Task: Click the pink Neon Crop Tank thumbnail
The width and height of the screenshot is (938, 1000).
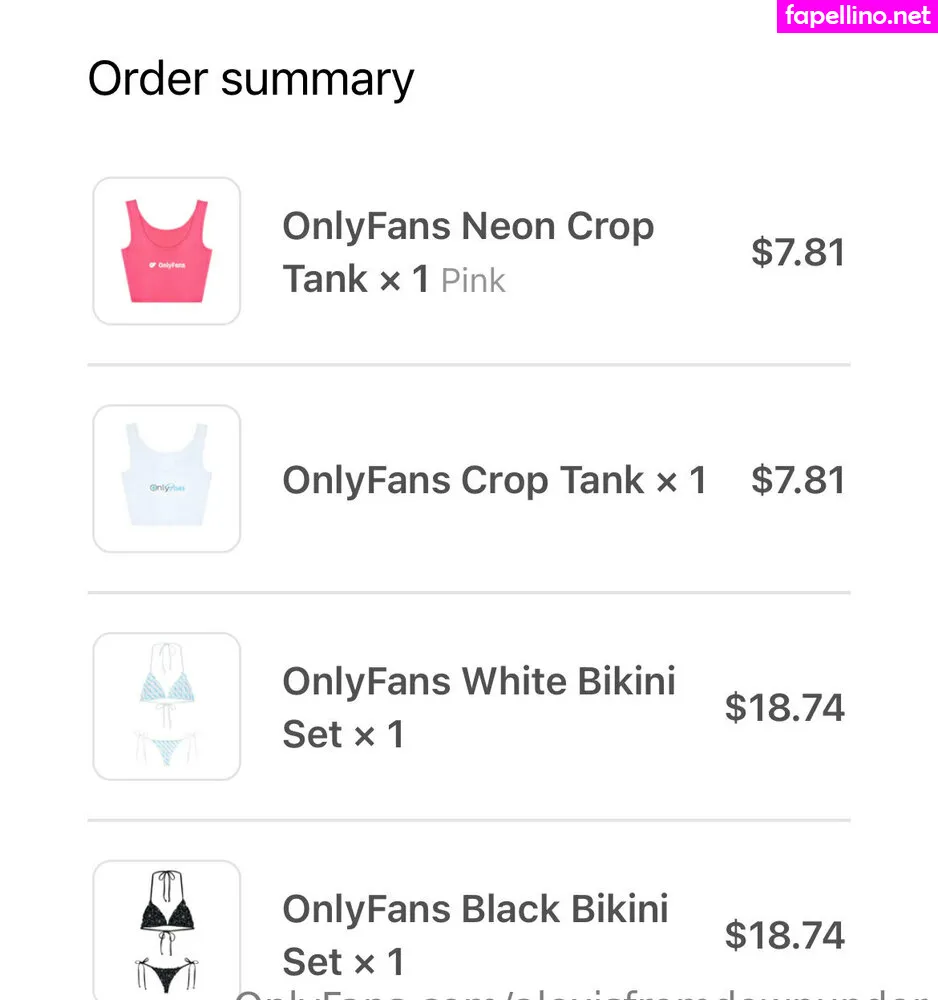Action: click(x=166, y=251)
